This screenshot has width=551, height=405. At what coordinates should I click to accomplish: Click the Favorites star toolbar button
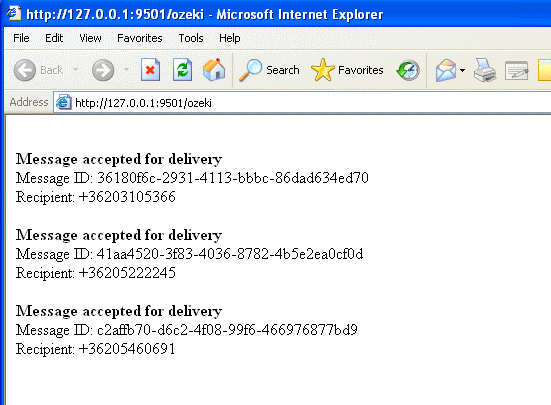point(347,70)
